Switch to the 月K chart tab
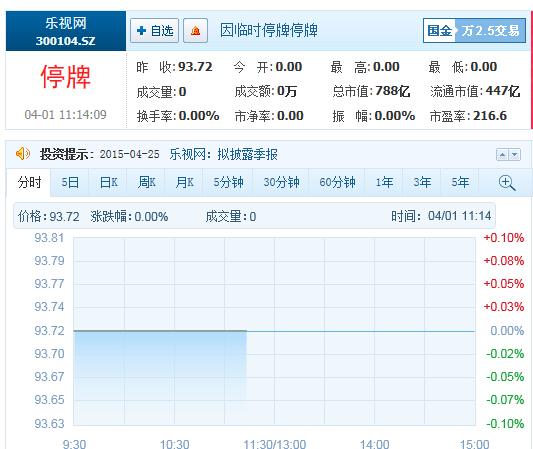Image resolution: width=533 pixels, height=449 pixels. tap(185, 183)
